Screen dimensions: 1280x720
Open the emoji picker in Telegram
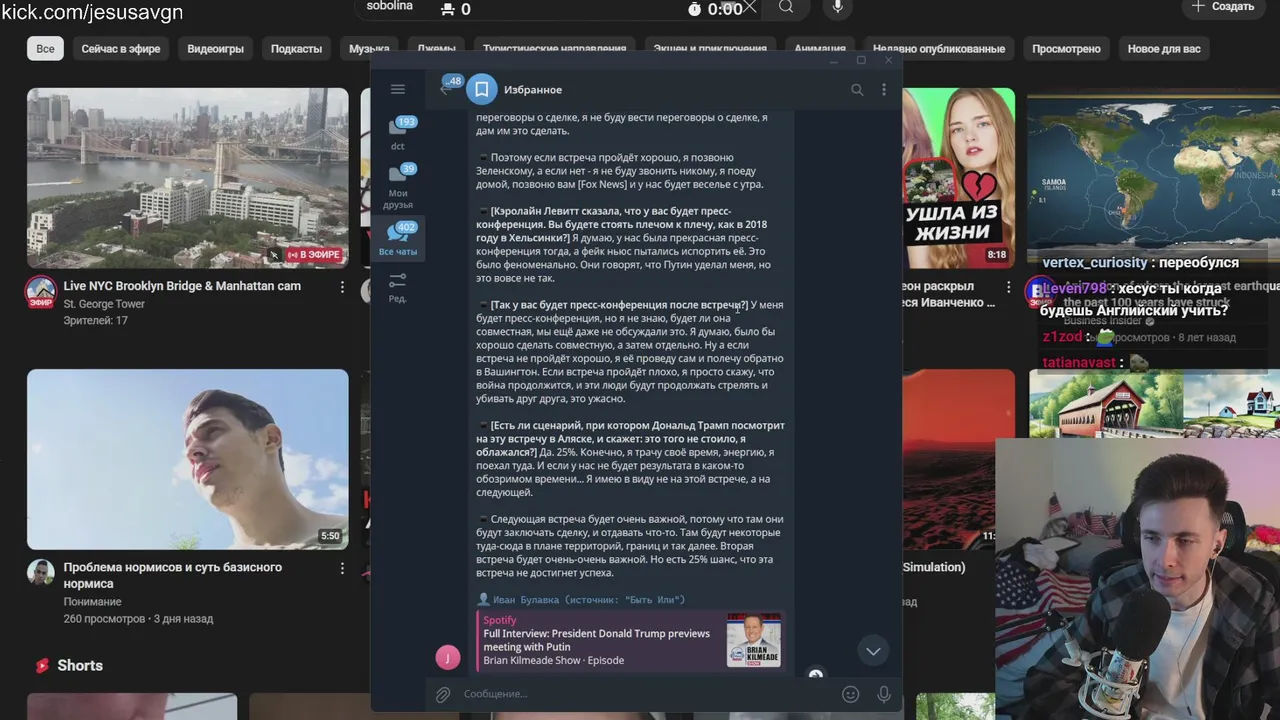click(x=851, y=694)
